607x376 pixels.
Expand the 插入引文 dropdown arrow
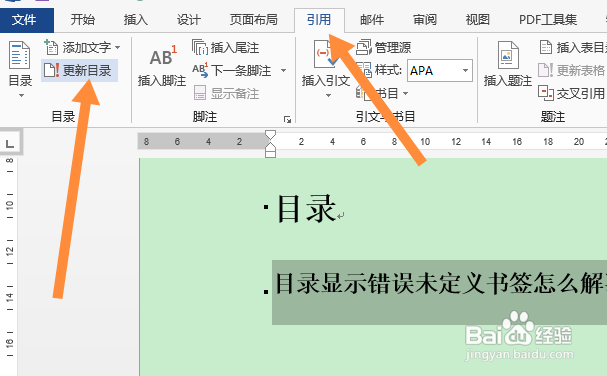coord(328,95)
